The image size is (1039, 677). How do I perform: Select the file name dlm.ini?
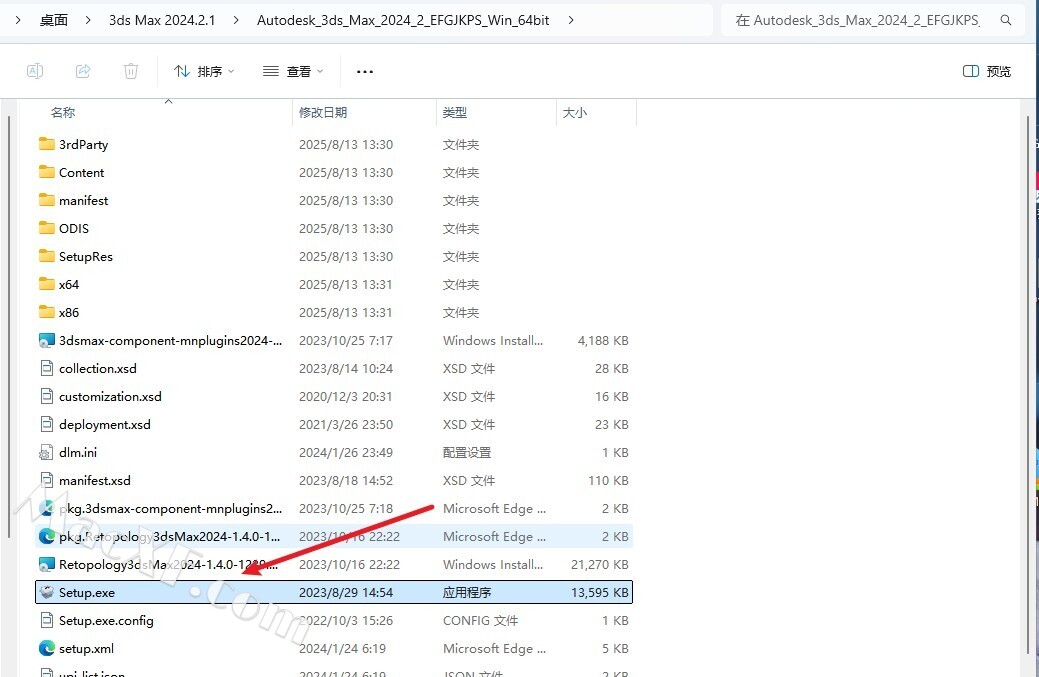click(78, 452)
